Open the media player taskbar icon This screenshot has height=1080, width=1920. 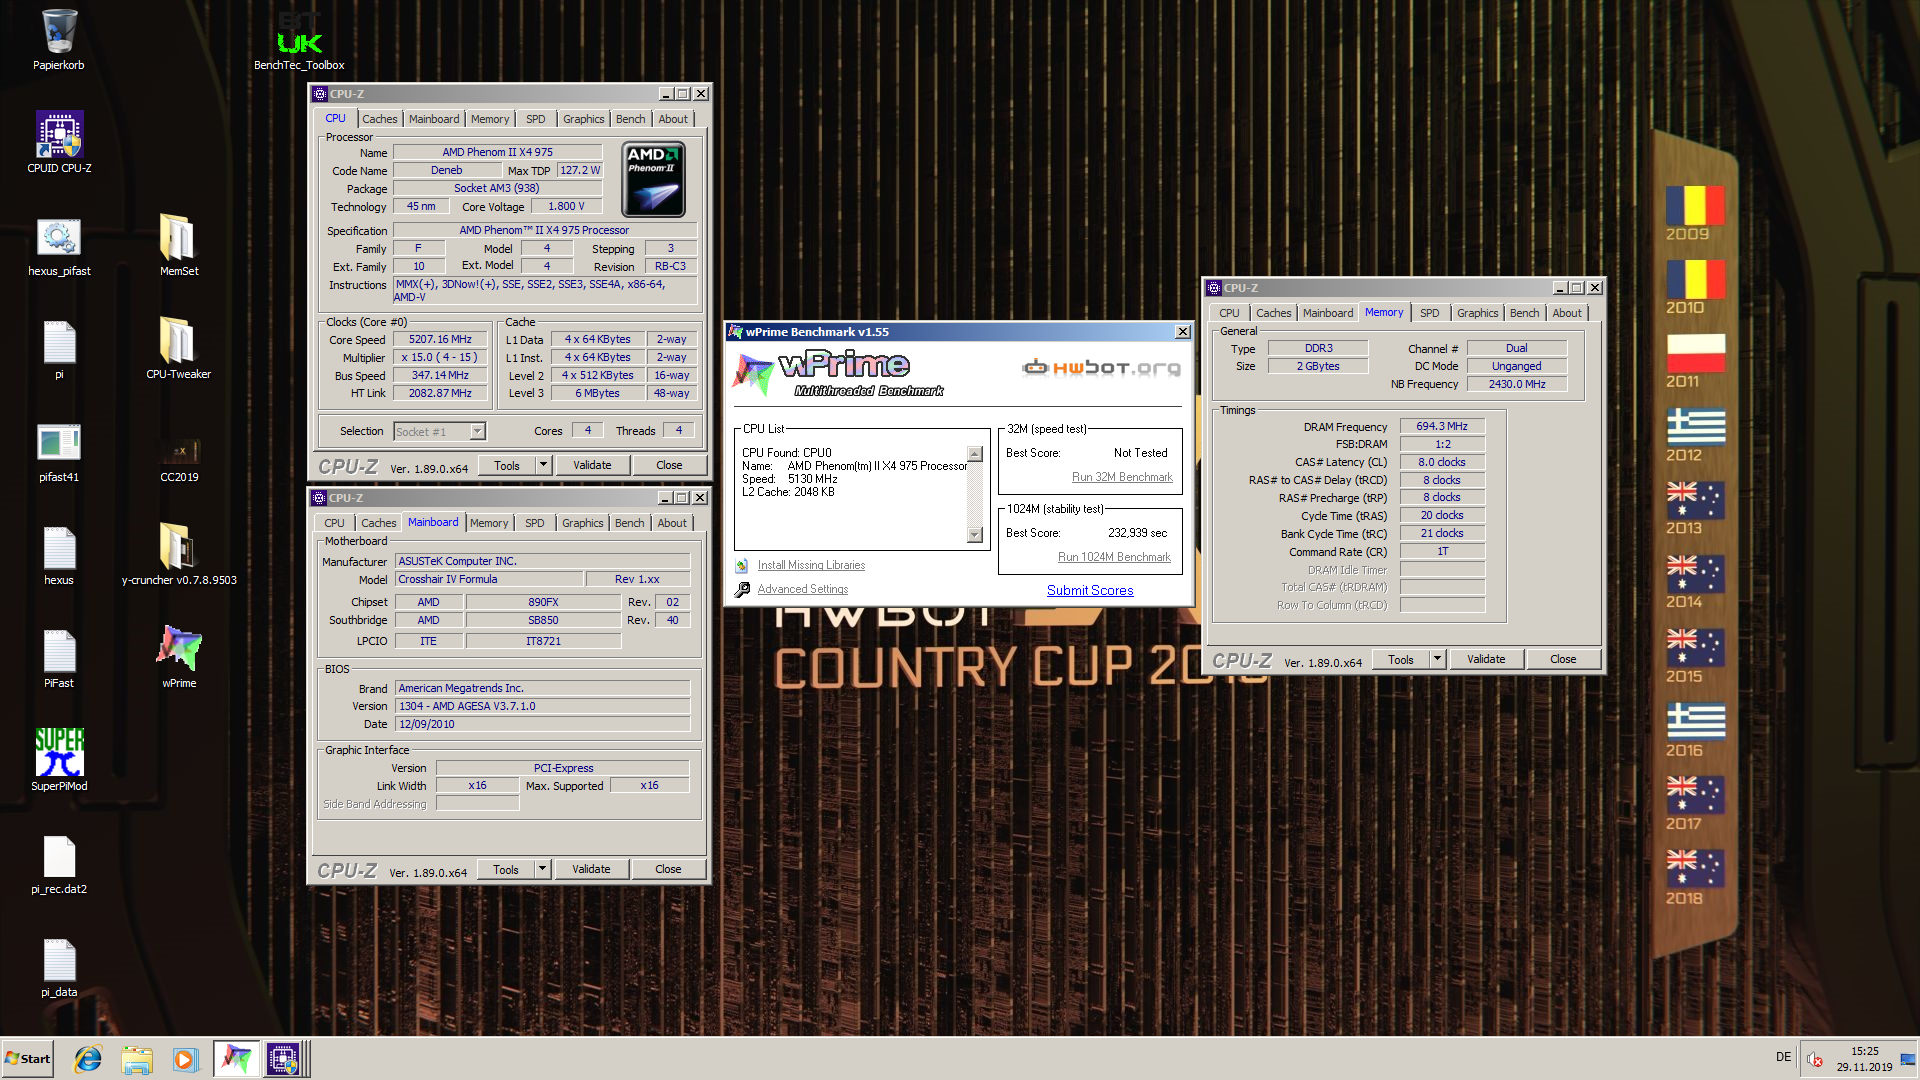point(185,1058)
